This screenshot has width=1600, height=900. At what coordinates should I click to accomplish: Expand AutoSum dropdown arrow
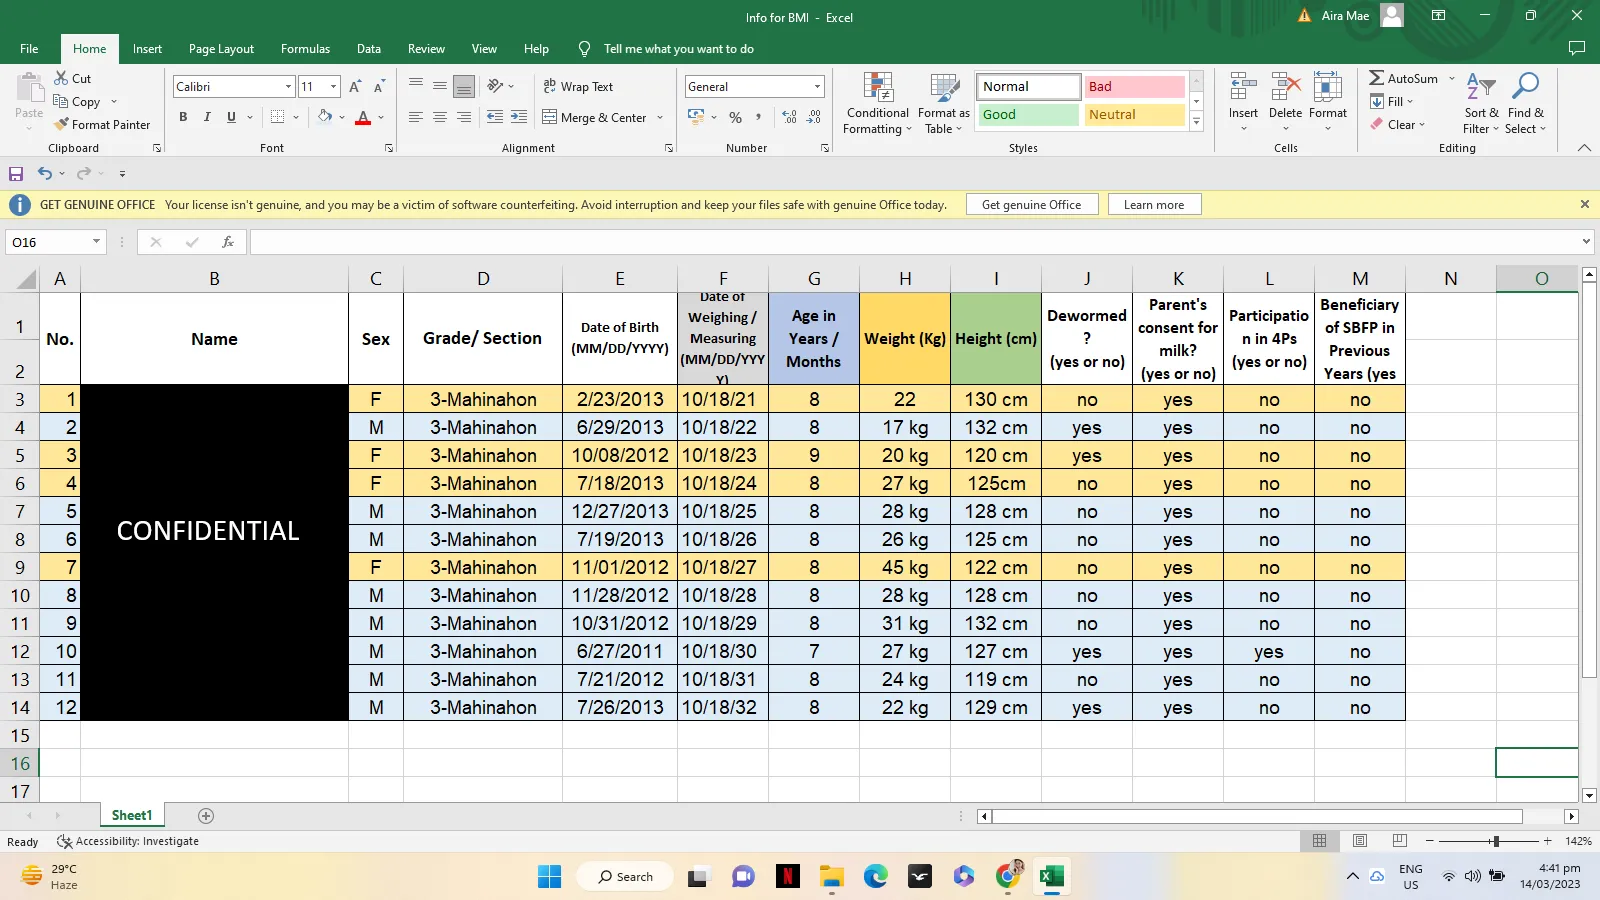click(1452, 78)
